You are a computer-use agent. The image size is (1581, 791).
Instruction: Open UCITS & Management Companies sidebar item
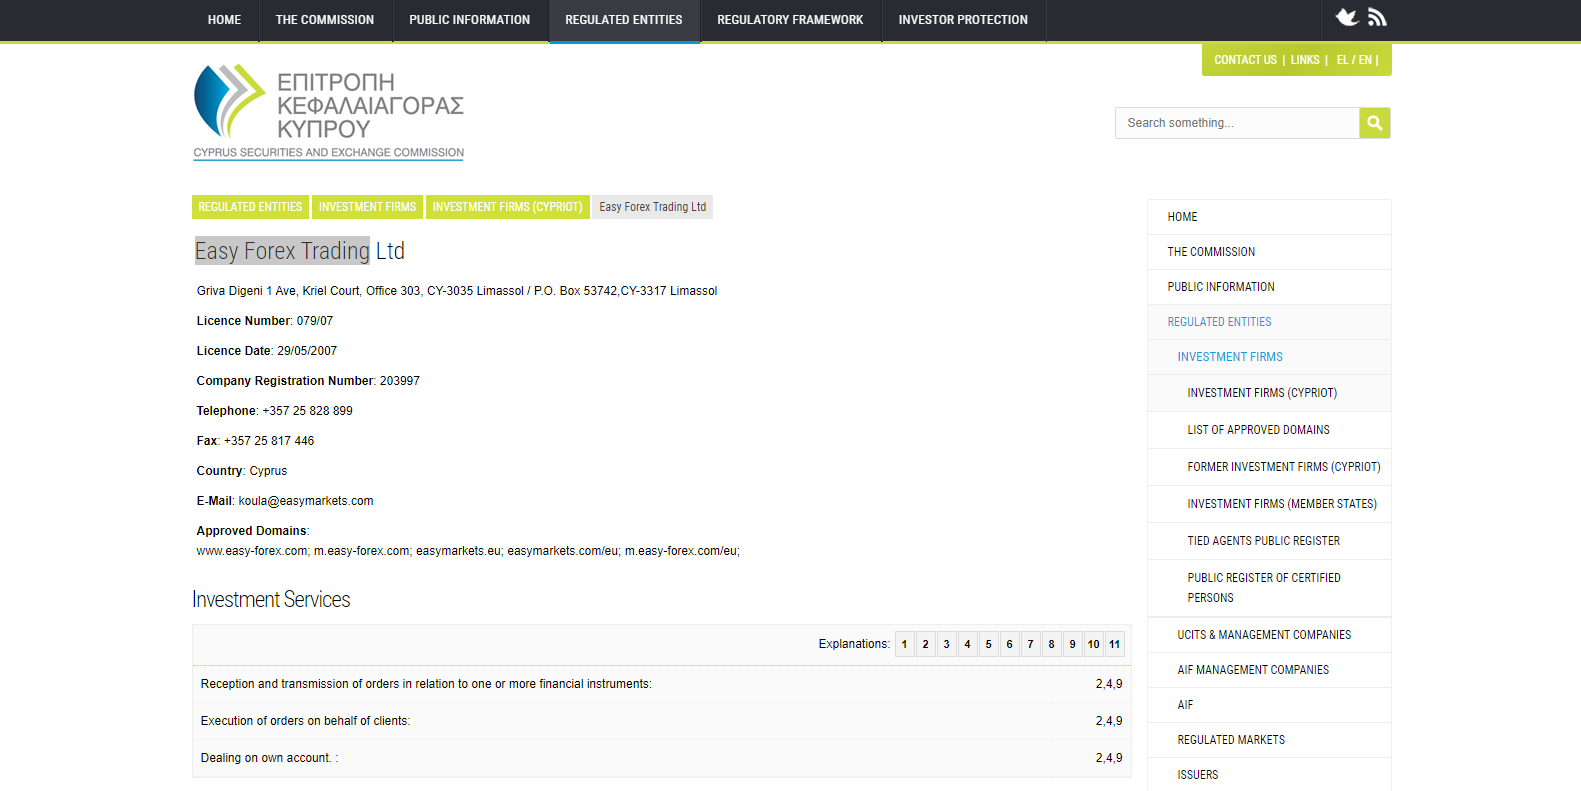1269,635
